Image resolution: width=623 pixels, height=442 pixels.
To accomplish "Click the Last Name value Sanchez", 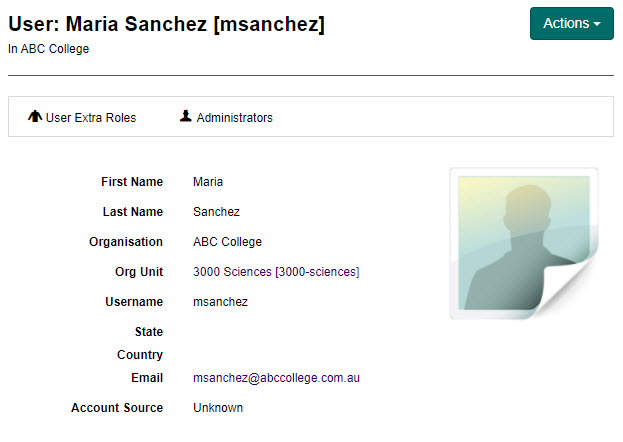I will coord(216,212).
